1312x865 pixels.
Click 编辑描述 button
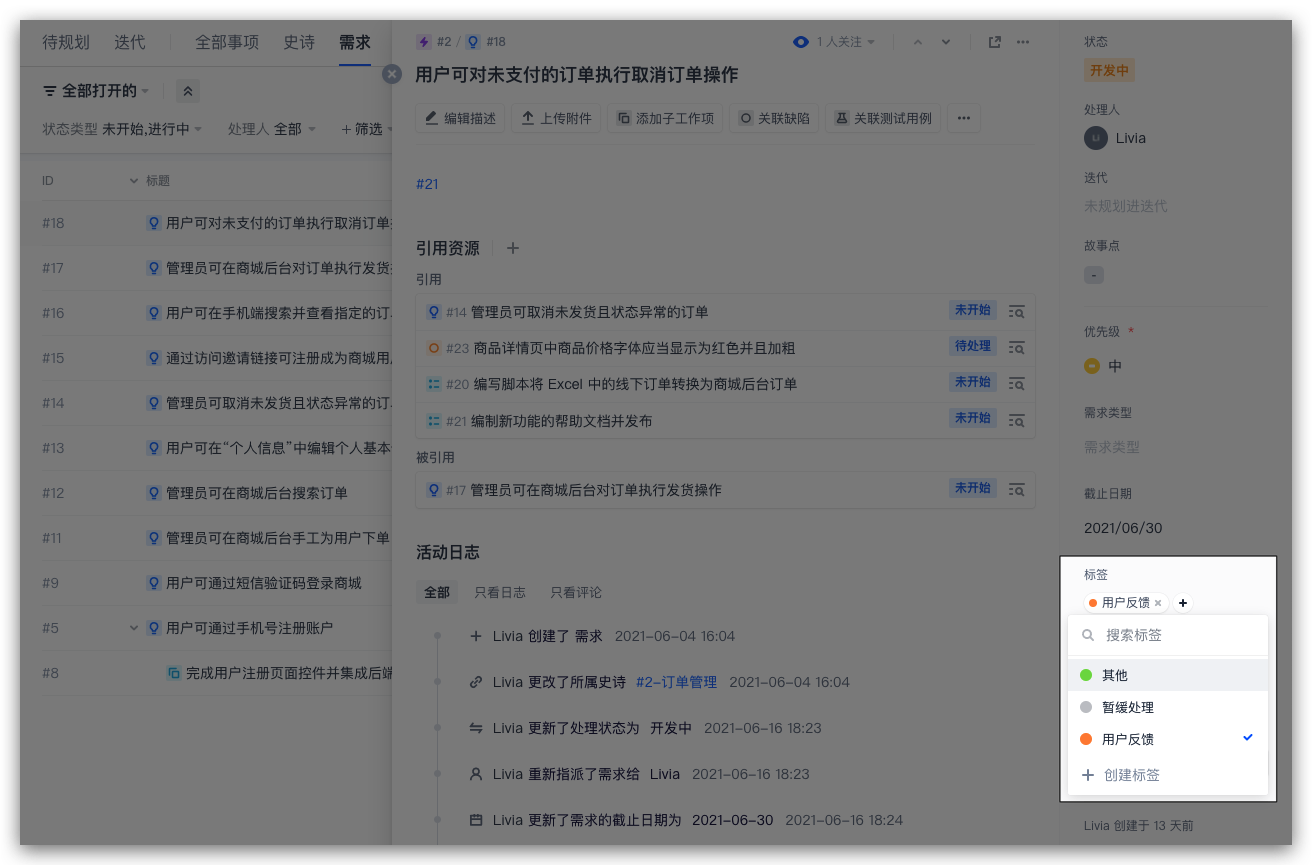pyautogui.click(x=461, y=118)
